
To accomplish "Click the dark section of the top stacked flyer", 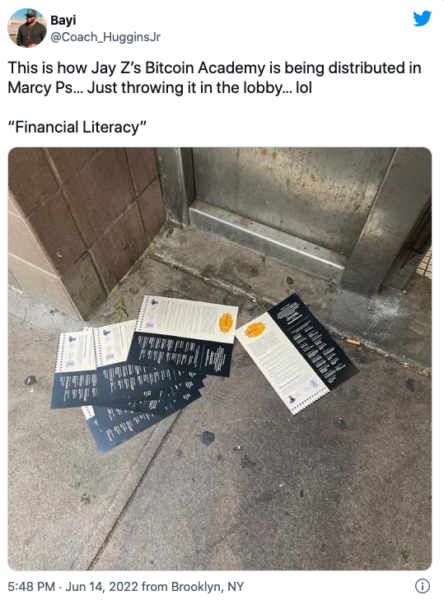I will tap(180, 355).
